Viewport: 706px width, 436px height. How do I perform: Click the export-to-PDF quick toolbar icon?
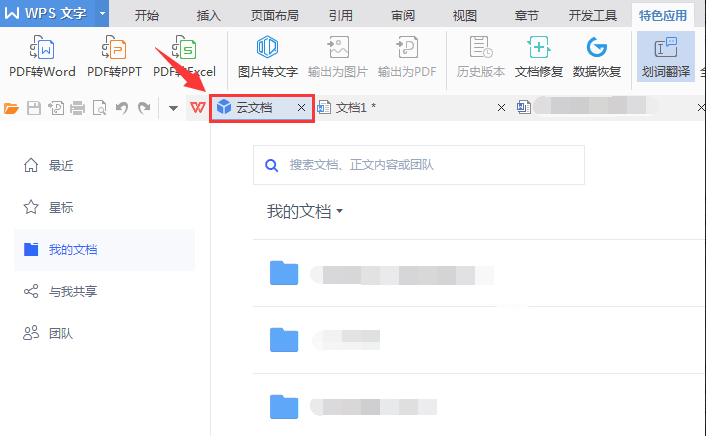pyautogui.click(x=56, y=108)
